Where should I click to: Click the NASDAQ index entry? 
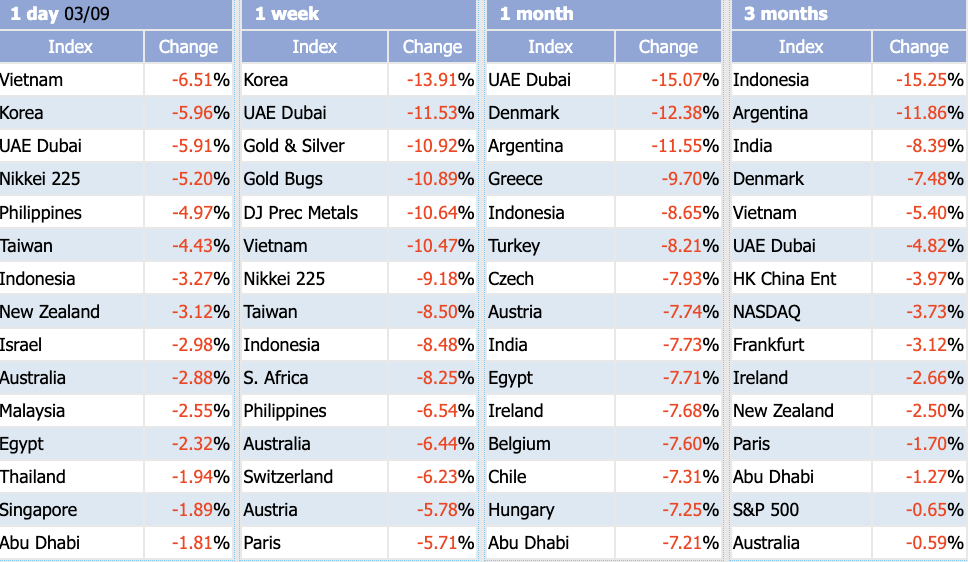(767, 312)
